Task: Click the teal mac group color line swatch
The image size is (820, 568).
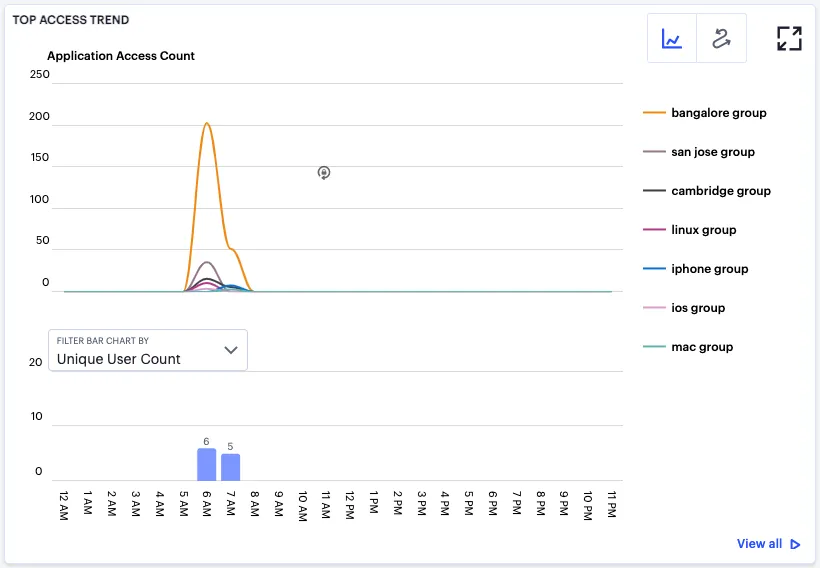Action: click(x=654, y=347)
